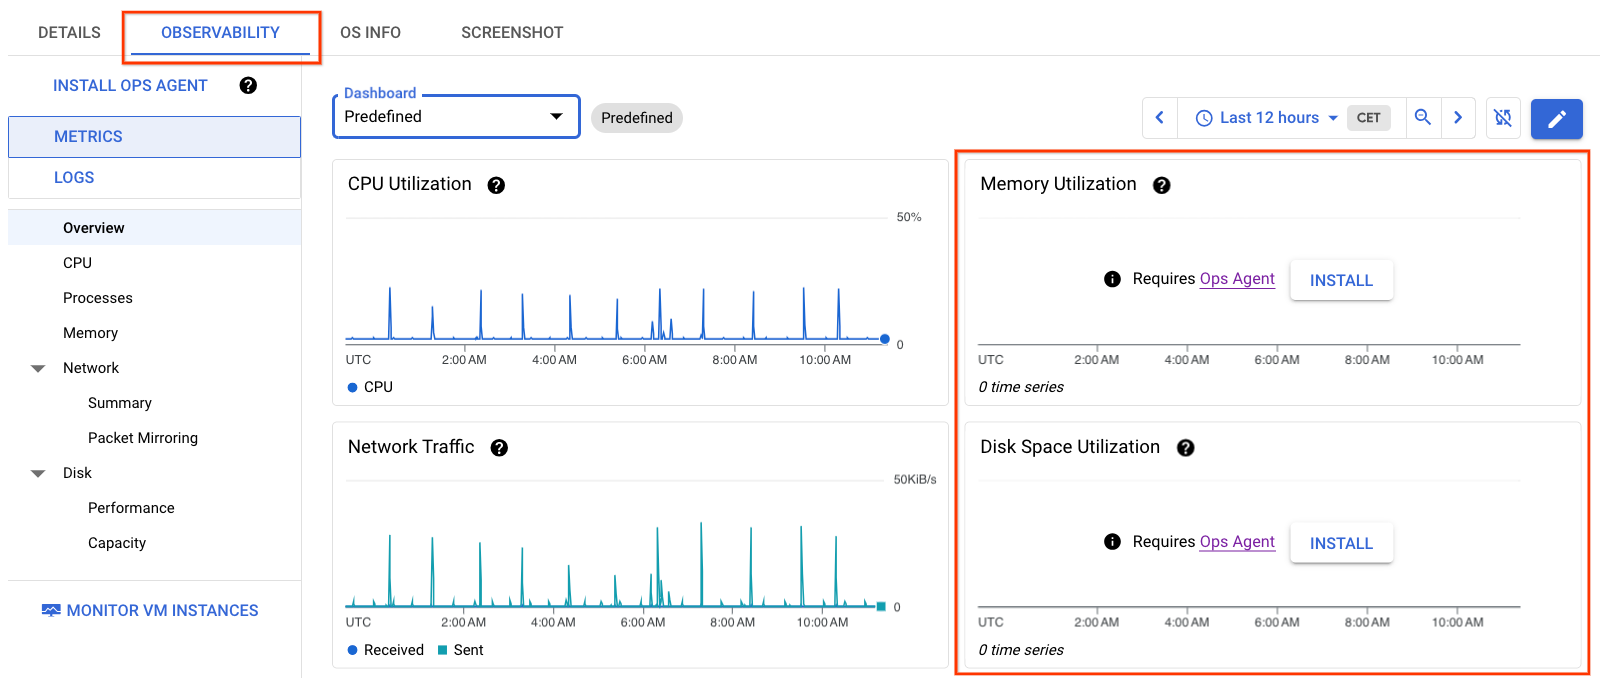Screen dimensions: 1600x678
Task: Collapse the Network tree section
Action: (38, 369)
